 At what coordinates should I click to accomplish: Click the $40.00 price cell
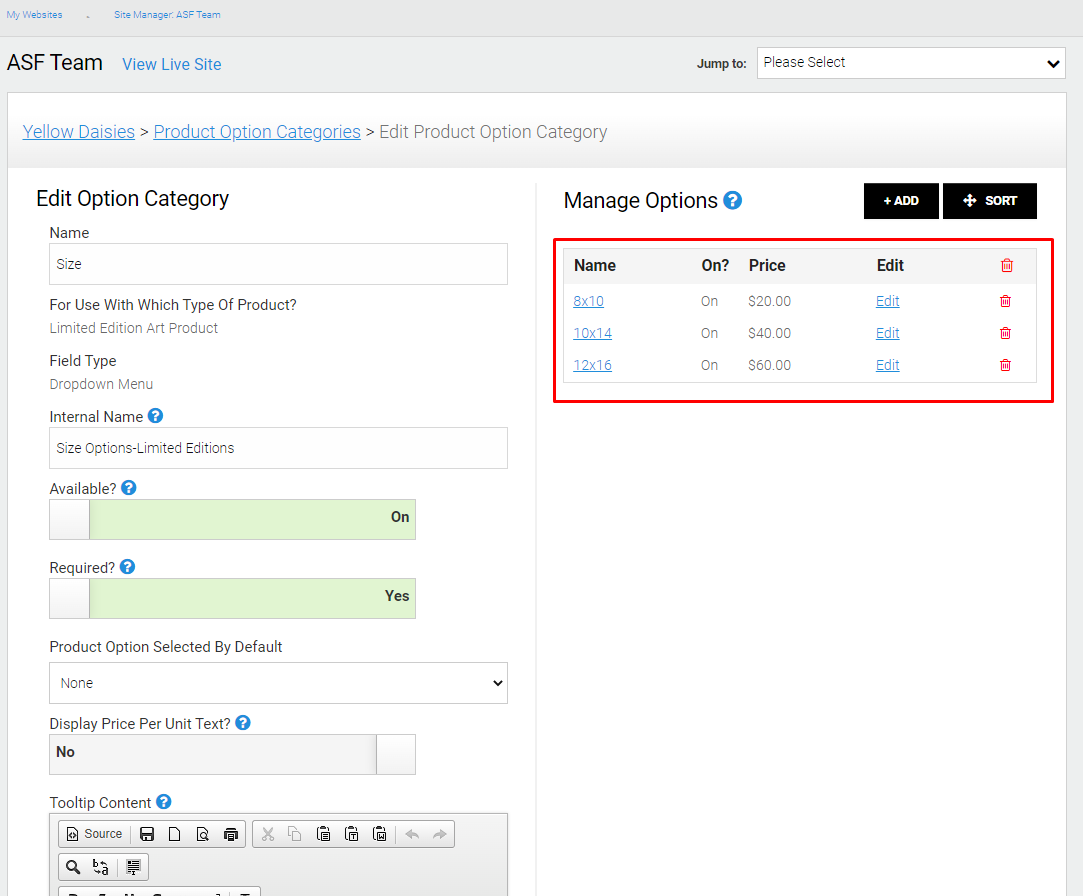pyautogui.click(x=769, y=333)
